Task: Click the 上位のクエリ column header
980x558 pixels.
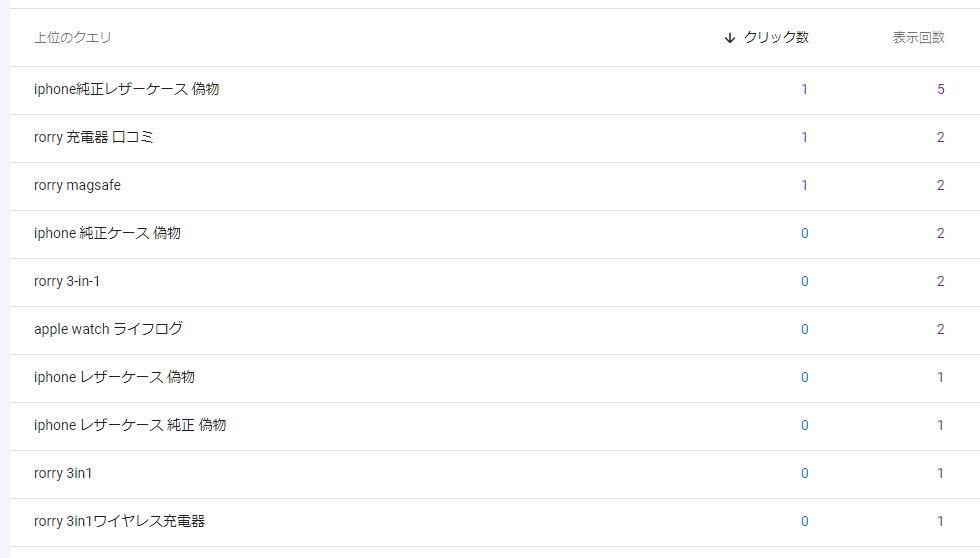Action: pos(73,38)
